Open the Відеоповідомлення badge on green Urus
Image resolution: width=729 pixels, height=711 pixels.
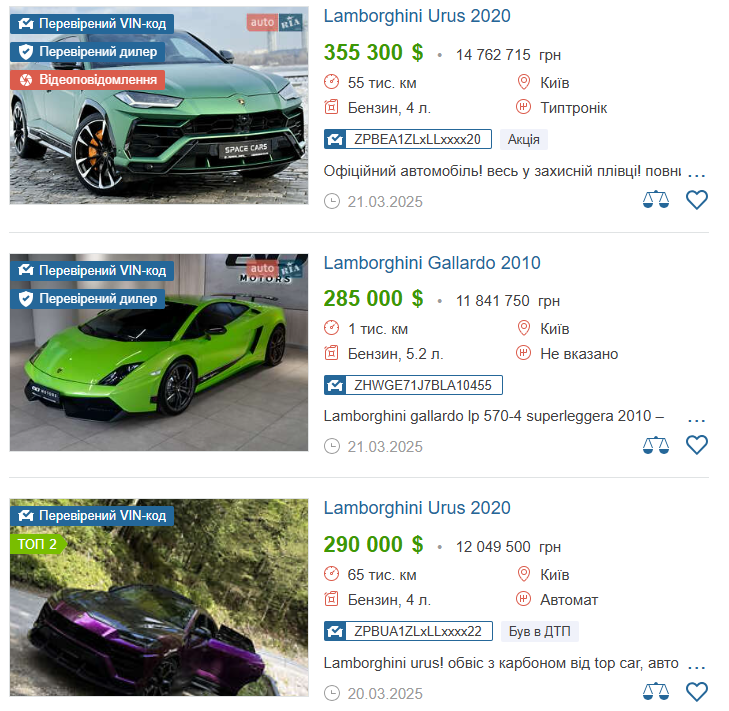coord(87,80)
